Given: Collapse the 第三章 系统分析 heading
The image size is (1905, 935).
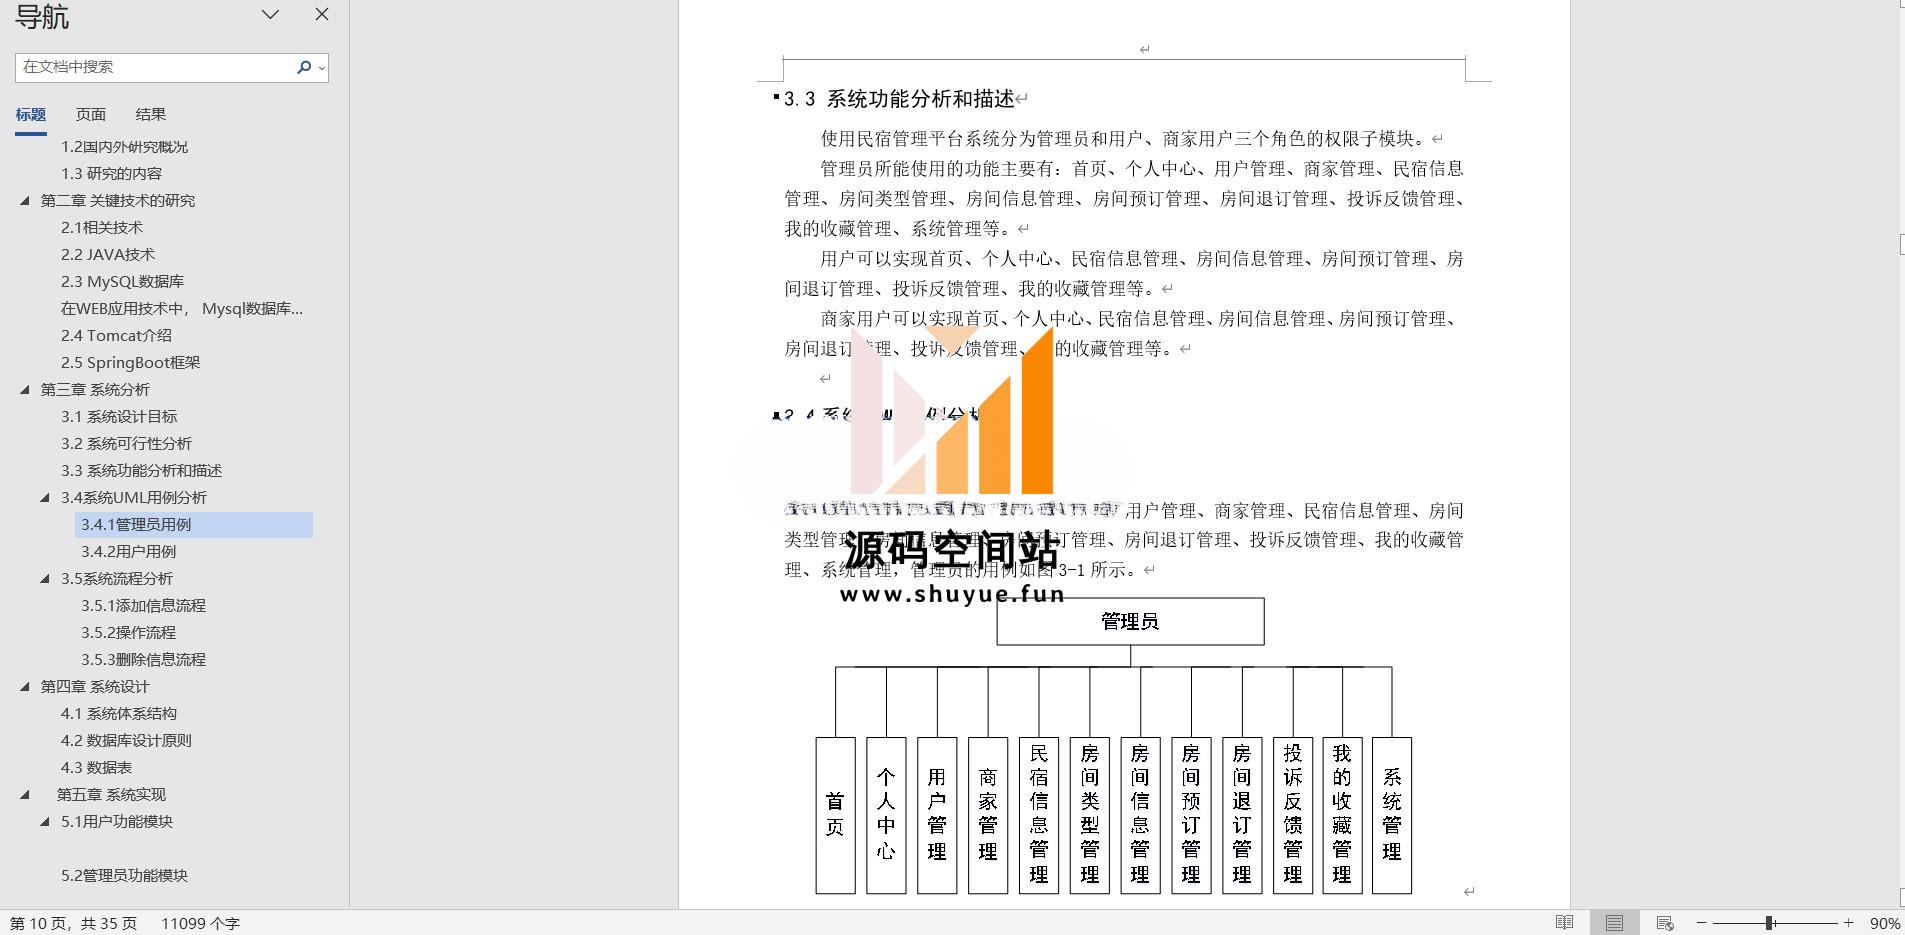Looking at the screenshot, I should (x=25, y=389).
